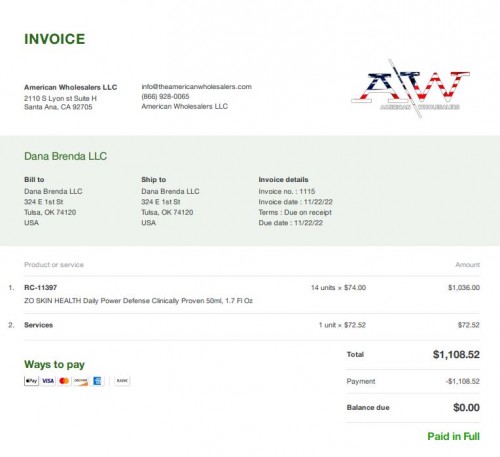The width and height of the screenshot is (500, 457).
Task: Click the 14 units × $74.00 quantity
Action: 338,288
